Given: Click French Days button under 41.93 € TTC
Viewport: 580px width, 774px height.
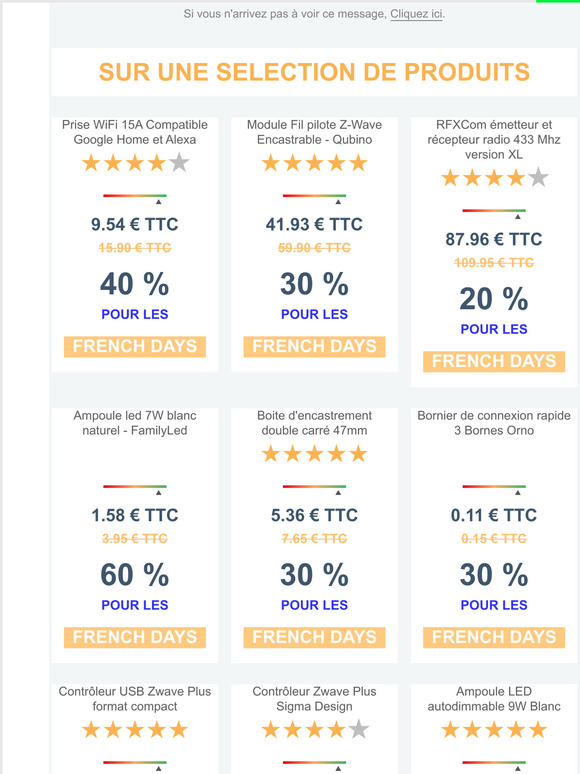Looking at the screenshot, I should click(314, 346).
